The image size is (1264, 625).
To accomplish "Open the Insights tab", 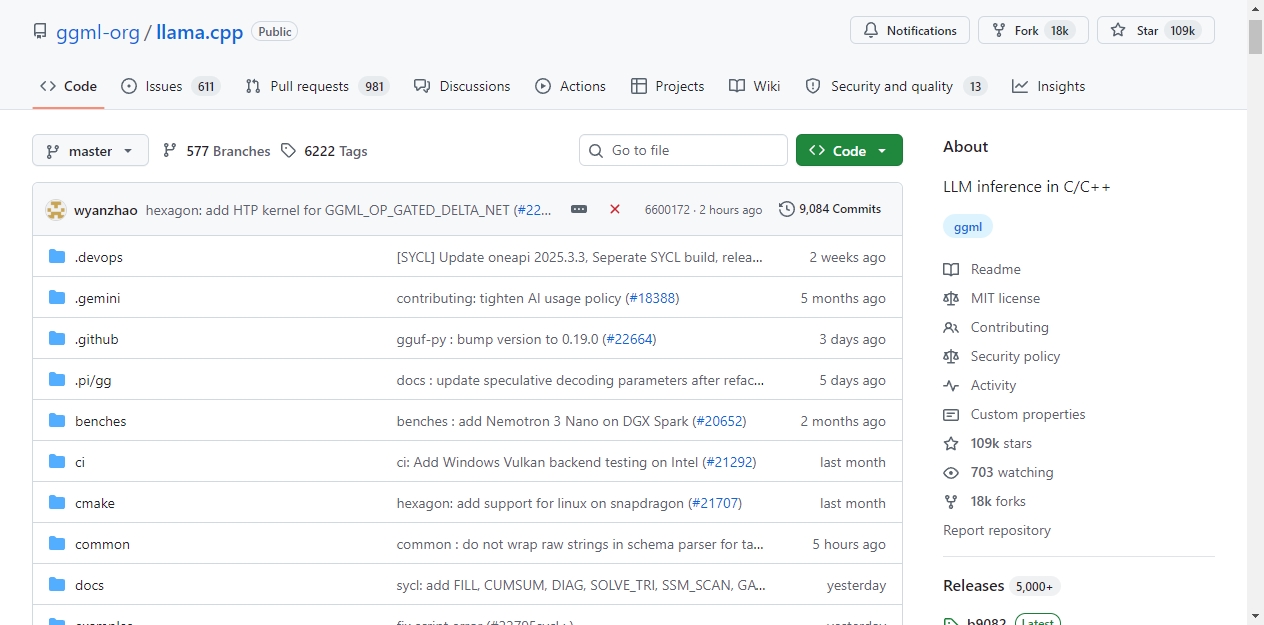I will coord(1048,86).
